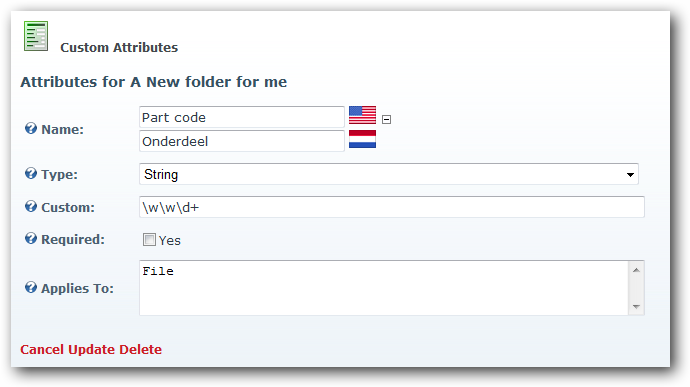
Task: Select the Netherlands flag language icon
Action: 362,139
